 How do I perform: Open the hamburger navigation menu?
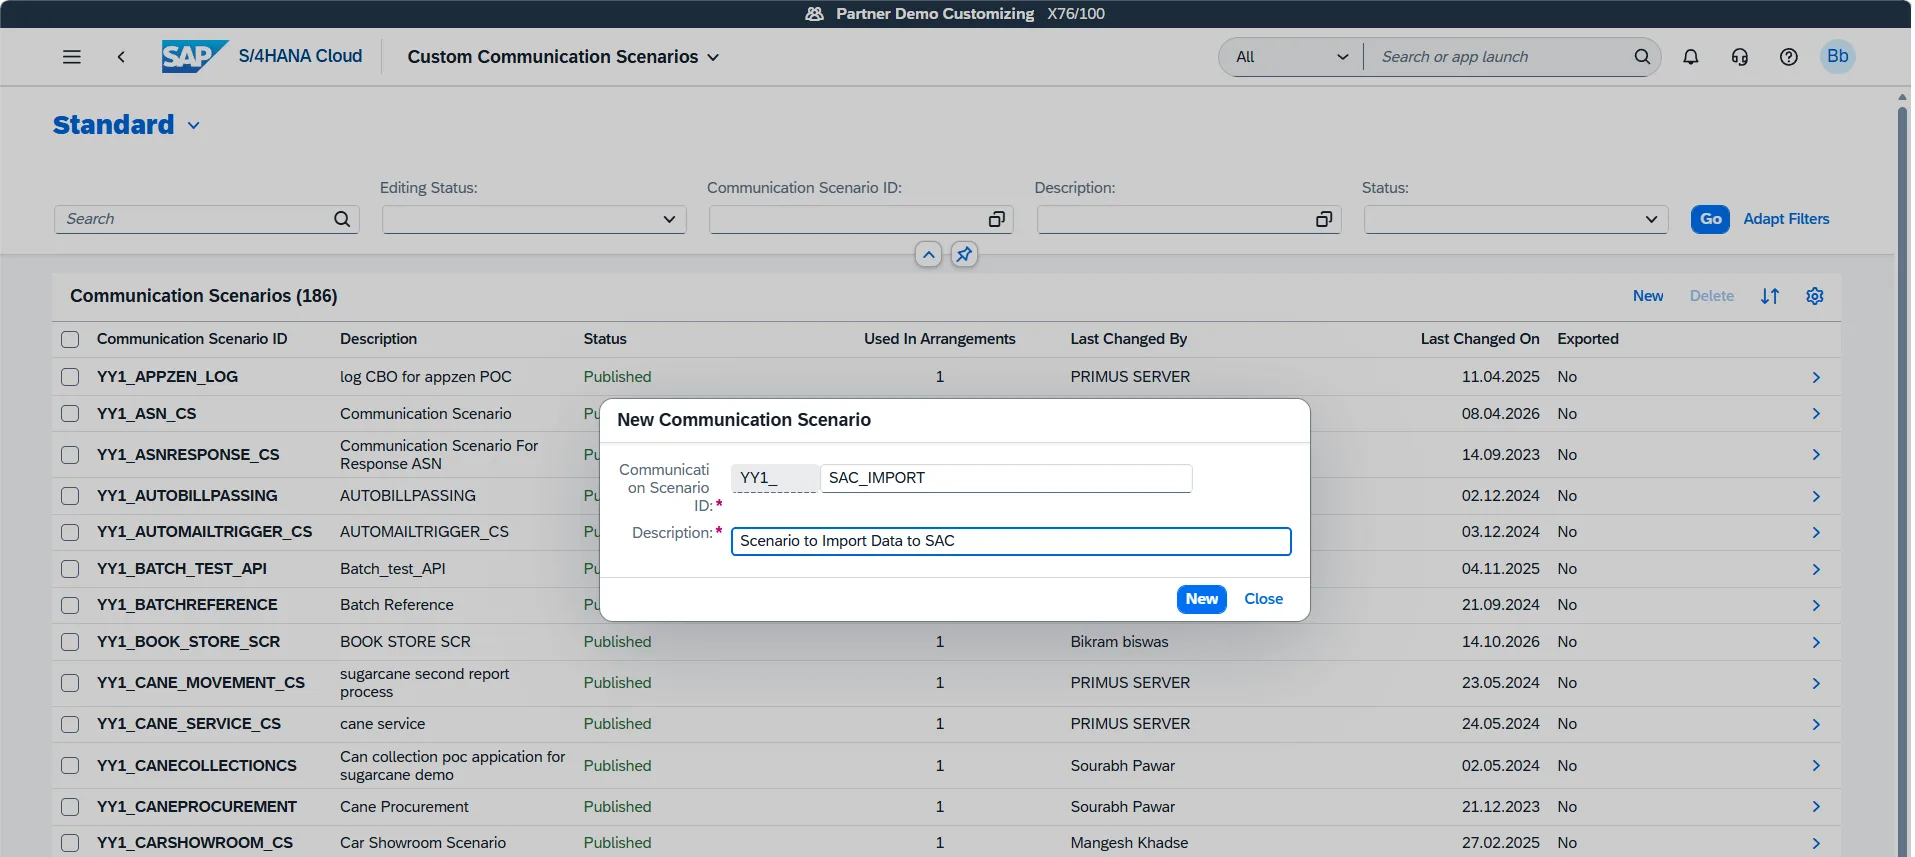coord(72,57)
